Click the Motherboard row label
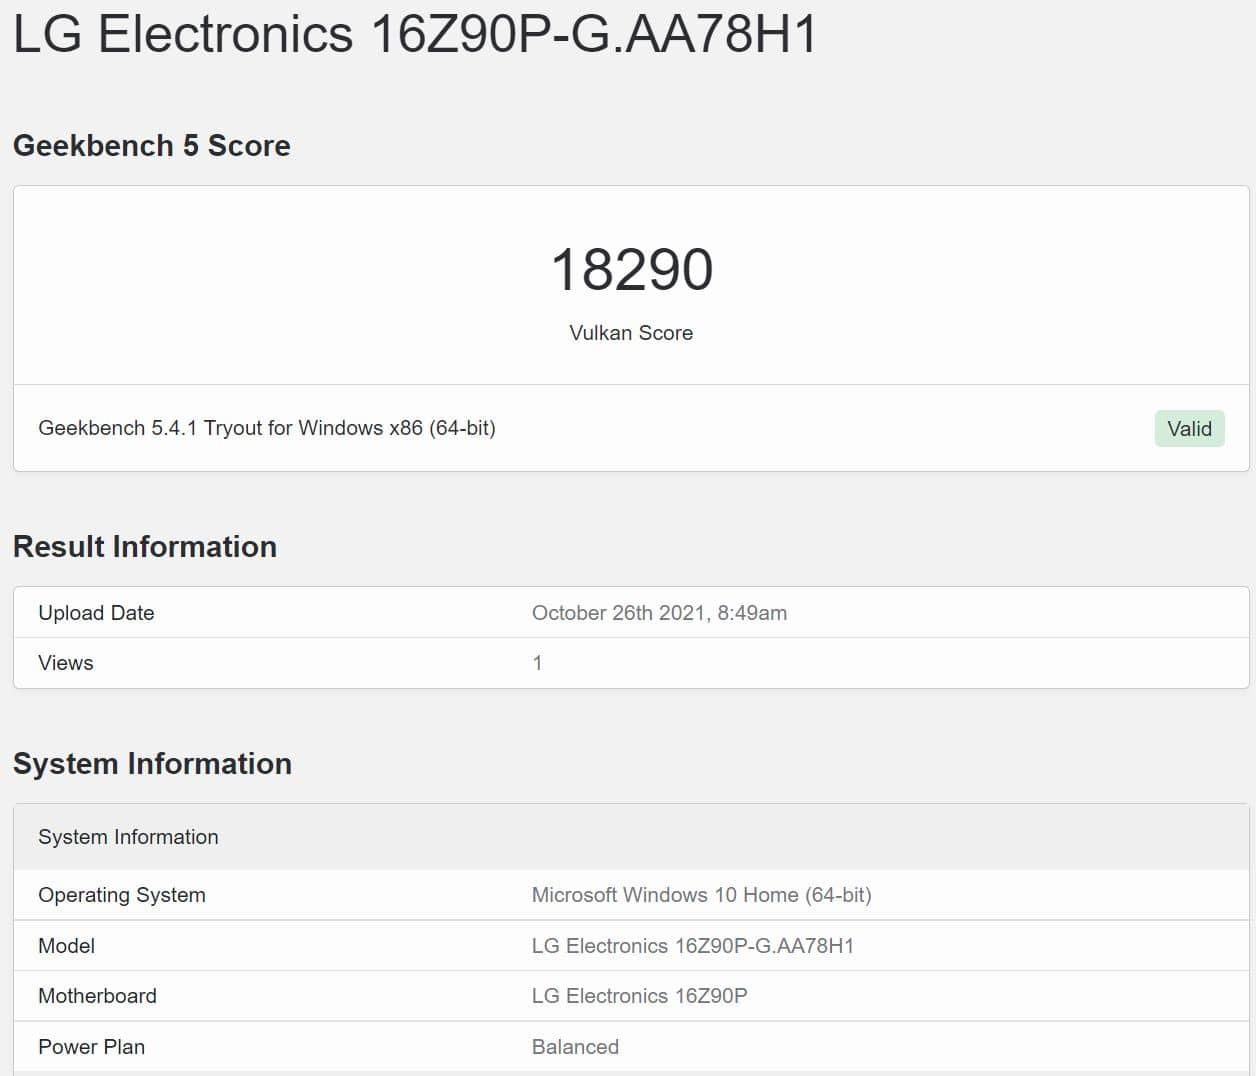Image resolution: width=1256 pixels, height=1076 pixels. [x=97, y=996]
